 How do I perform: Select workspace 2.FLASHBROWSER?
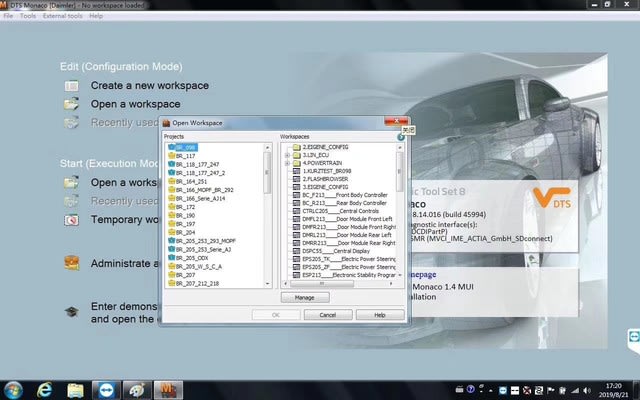tap(320, 179)
